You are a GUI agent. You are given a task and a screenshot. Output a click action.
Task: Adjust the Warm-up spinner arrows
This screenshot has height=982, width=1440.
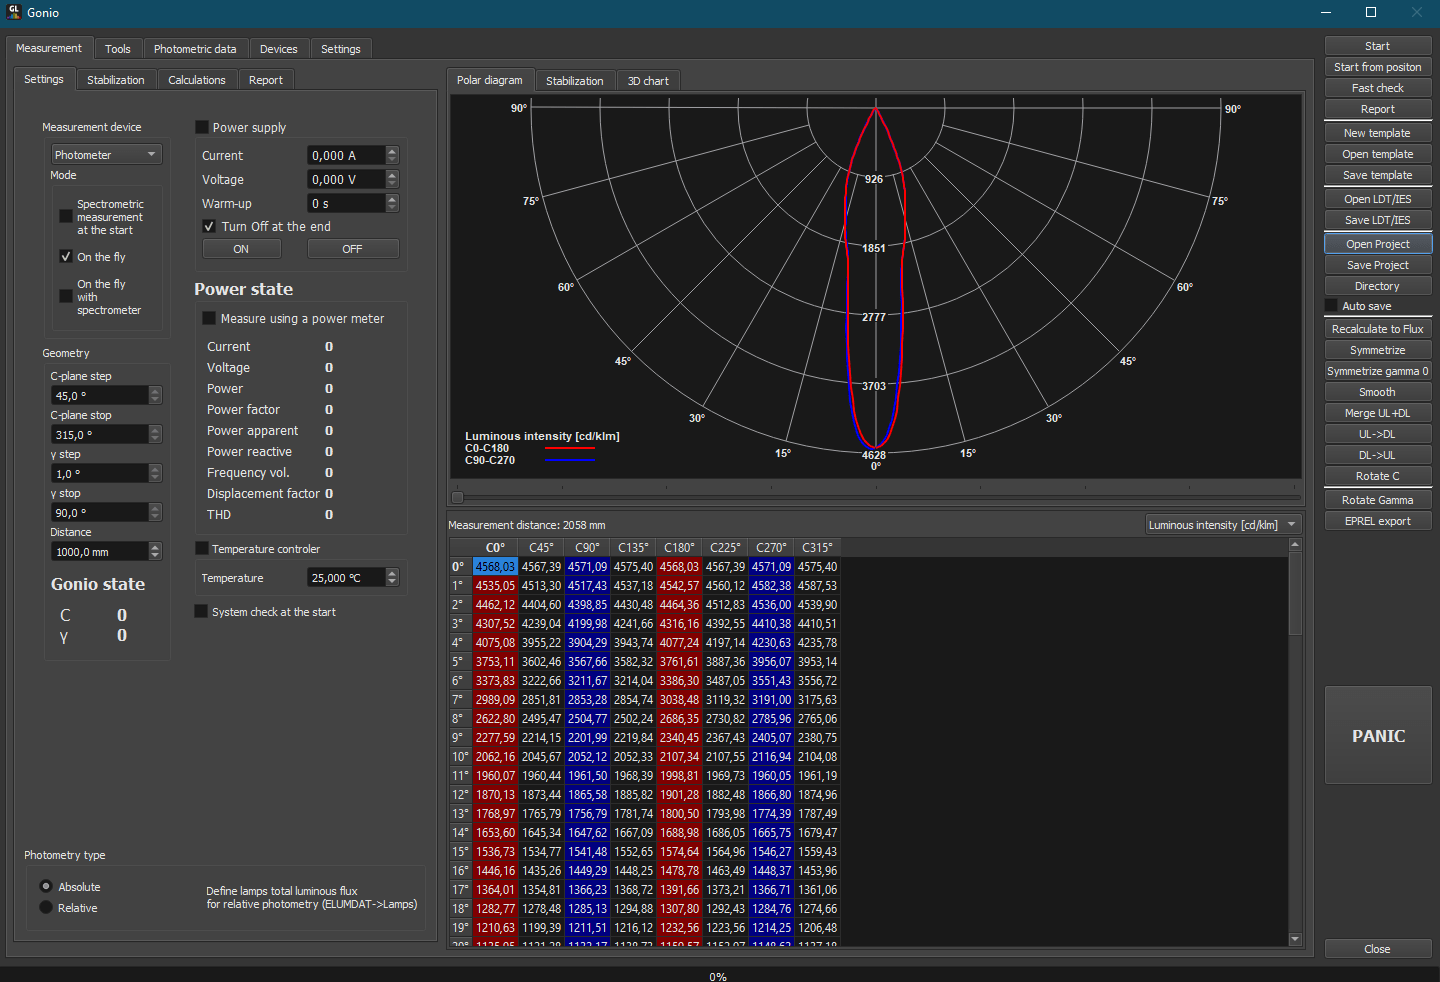[x=392, y=203]
